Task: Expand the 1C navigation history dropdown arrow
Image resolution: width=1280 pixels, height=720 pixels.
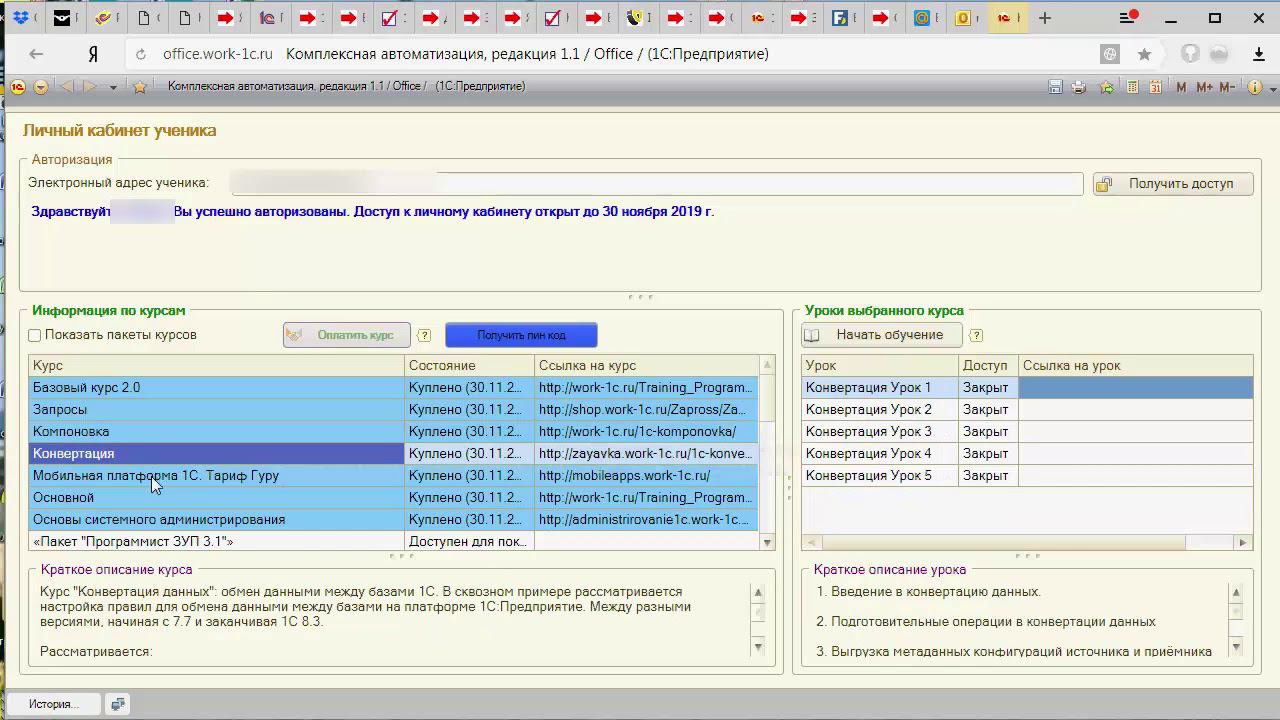Action: 113,87
